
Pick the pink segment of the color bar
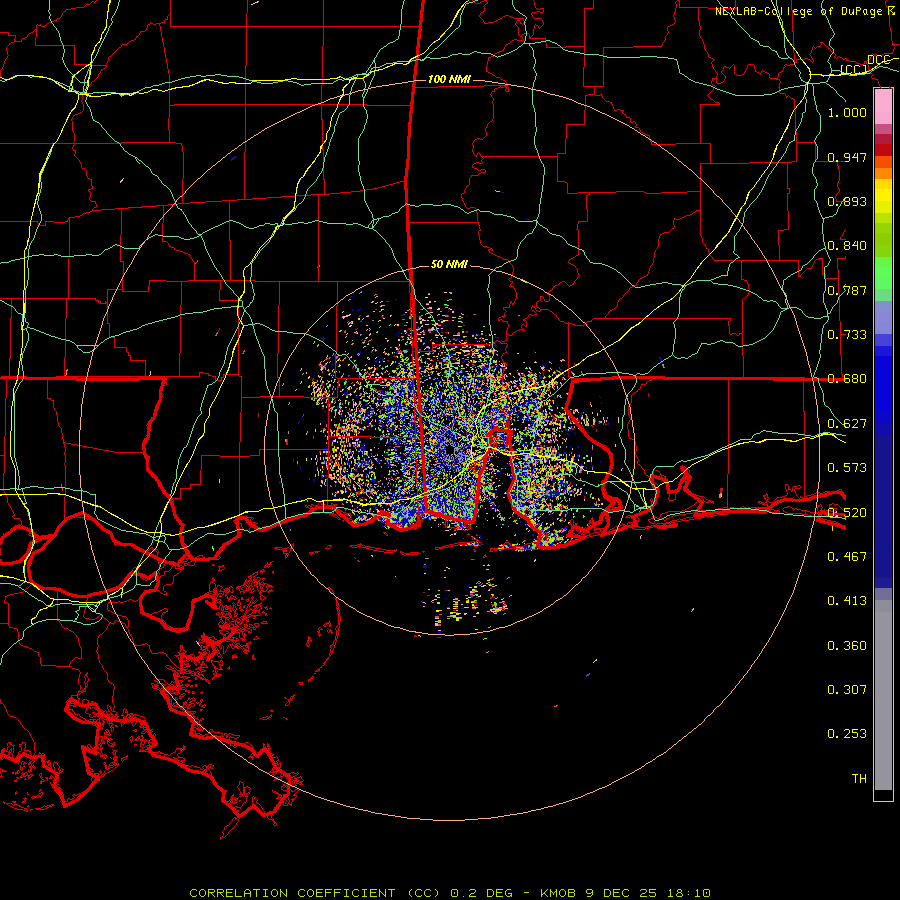(883, 107)
